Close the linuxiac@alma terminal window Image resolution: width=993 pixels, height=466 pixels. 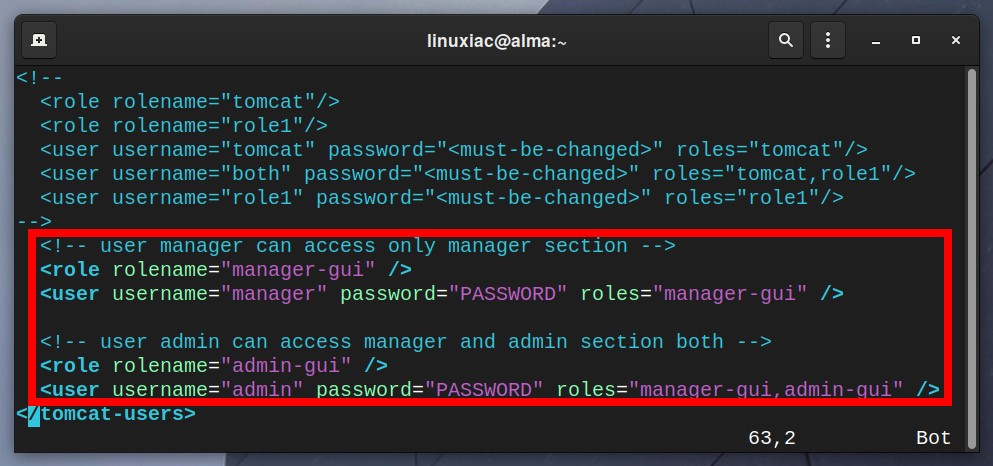coord(956,41)
